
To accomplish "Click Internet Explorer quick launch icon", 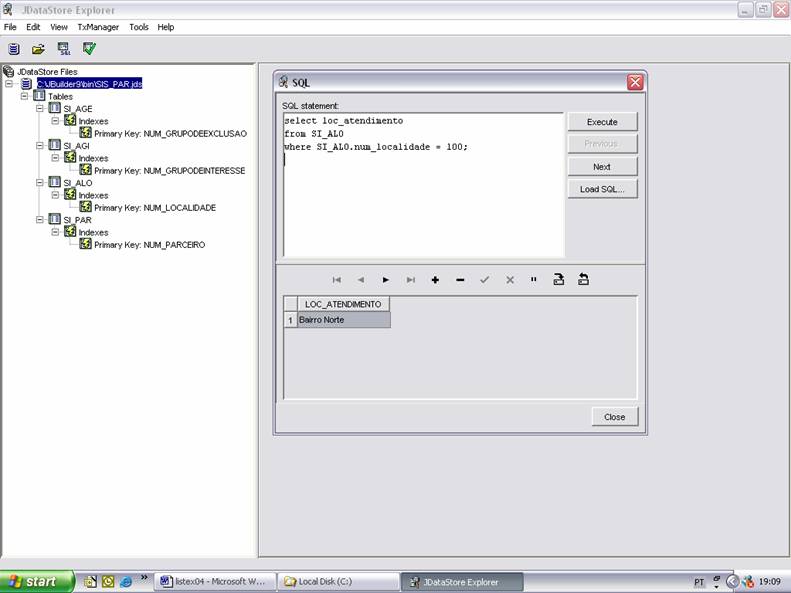I will (126, 581).
